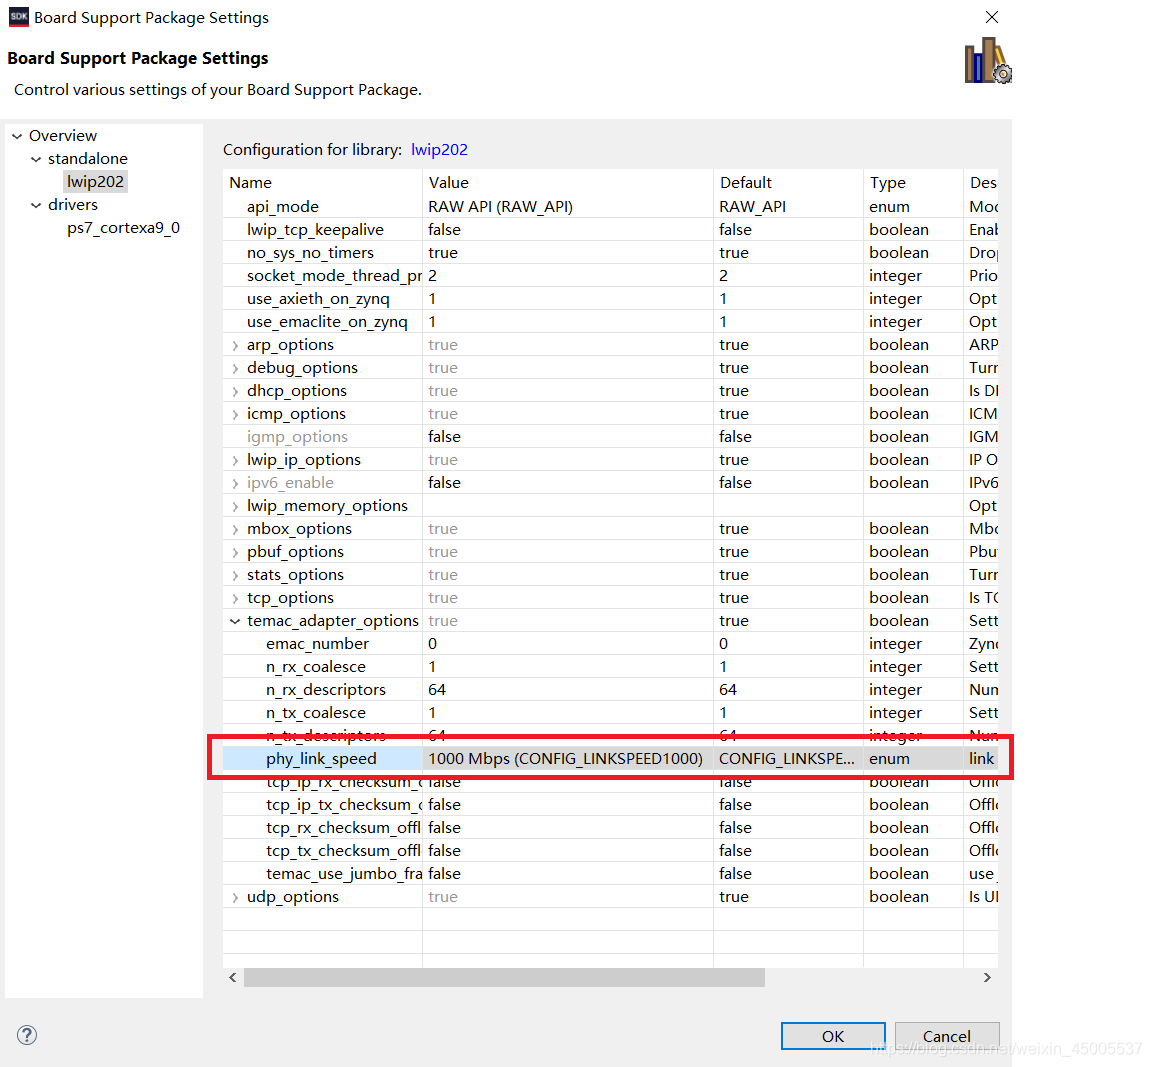Select the udp_options row name
The height and width of the screenshot is (1067, 1152).
click(x=292, y=897)
